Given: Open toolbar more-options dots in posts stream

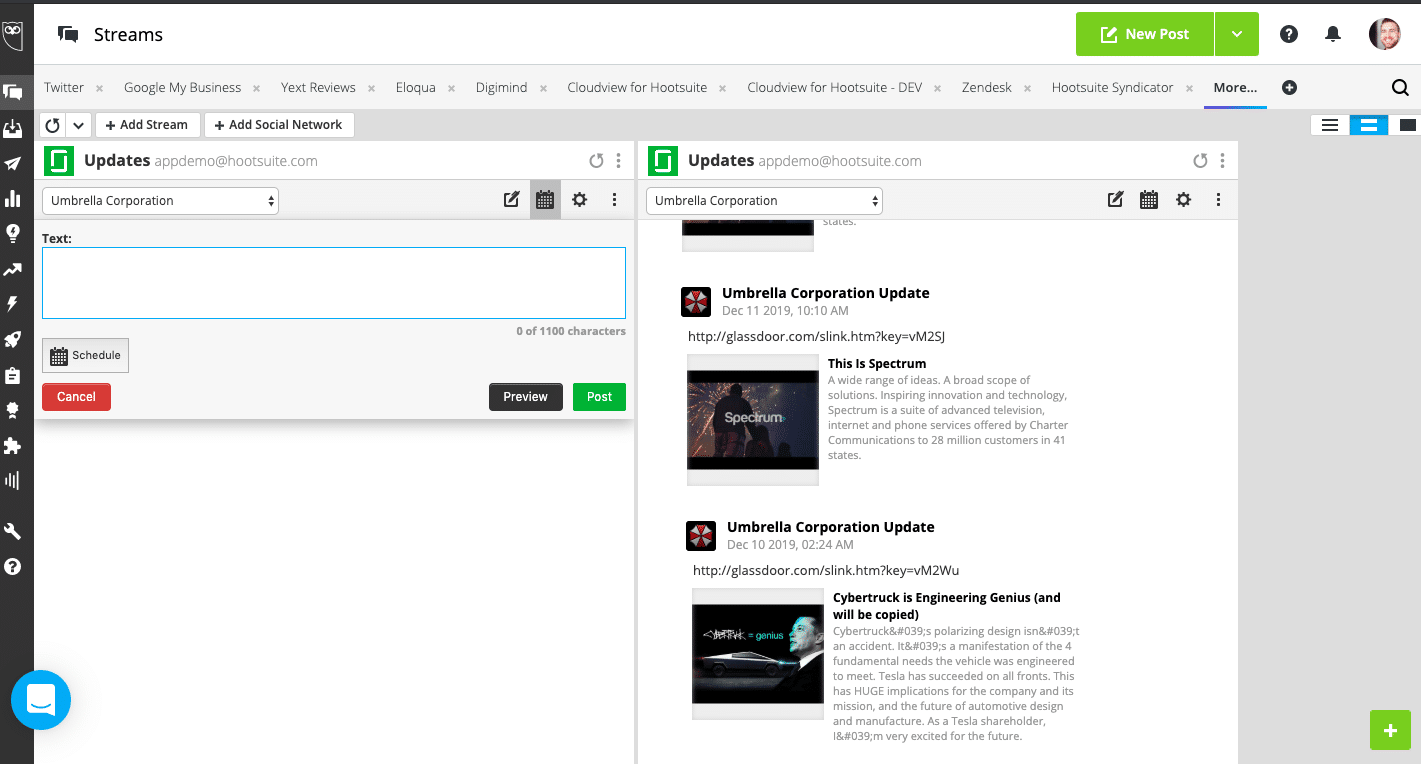Looking at the screenshot, I should pyautogui.click(x=1218, y=200).
